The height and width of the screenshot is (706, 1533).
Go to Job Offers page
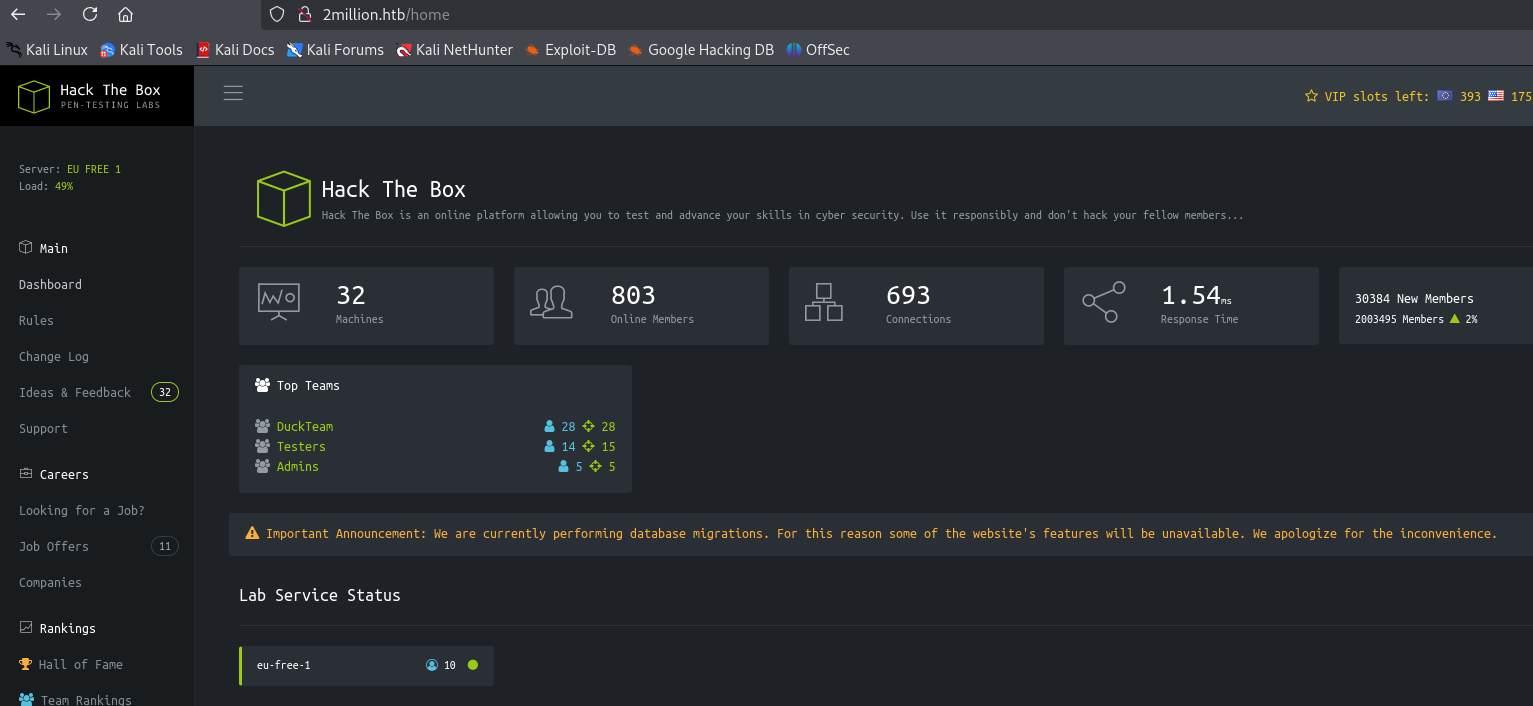coord(54,547)
